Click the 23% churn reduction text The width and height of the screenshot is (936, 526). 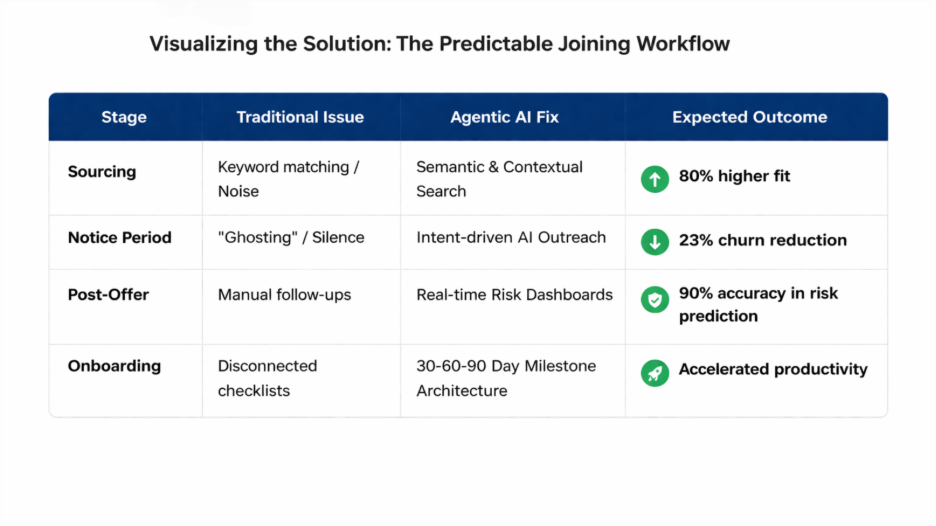pos(762,240)
